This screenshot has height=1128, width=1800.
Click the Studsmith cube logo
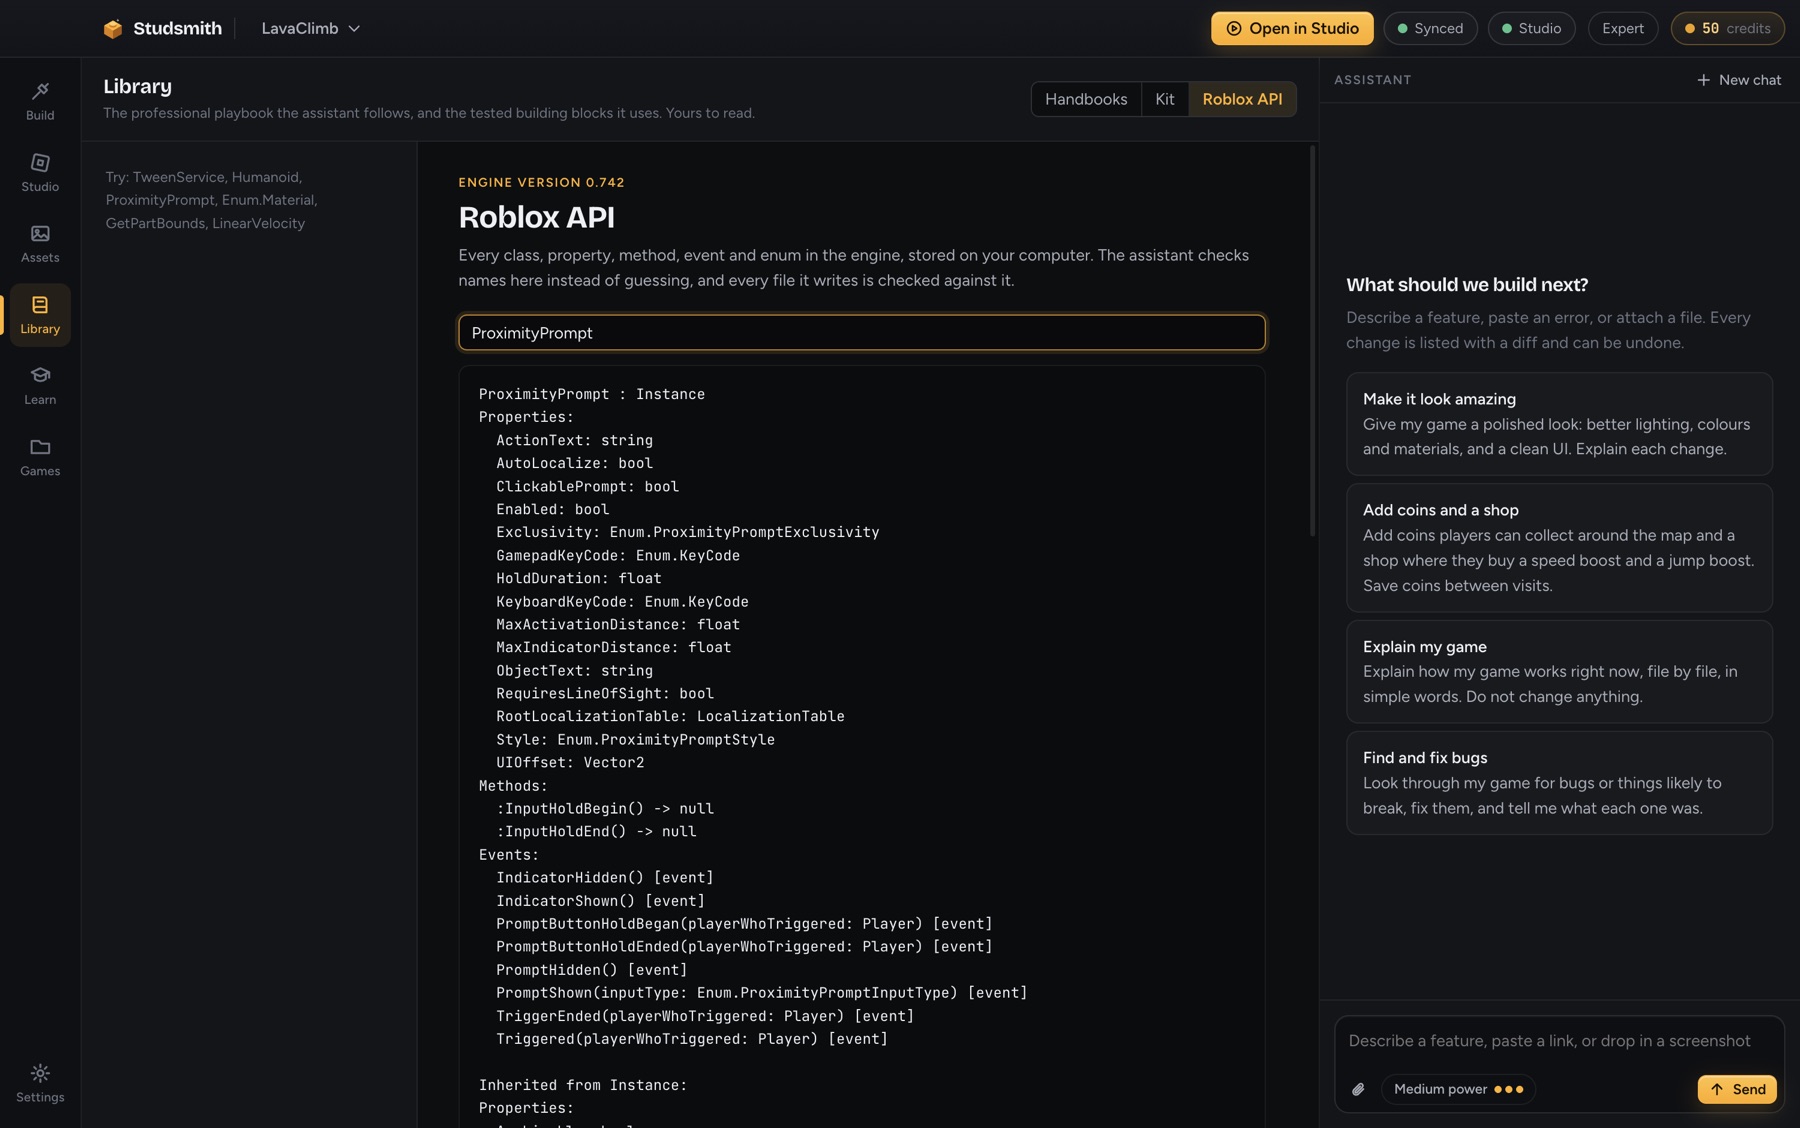click(x=113, y=29)
